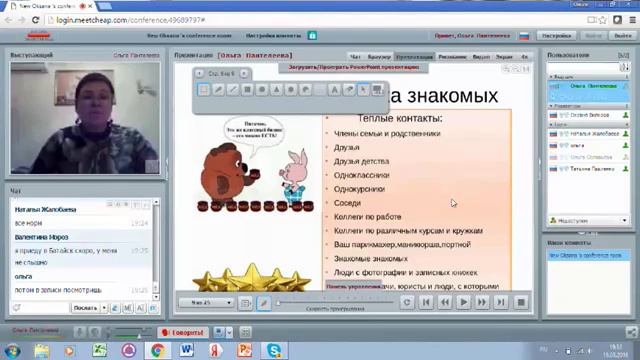
Task: Select the text 'A' annotation tool
Action: point(334,89)
